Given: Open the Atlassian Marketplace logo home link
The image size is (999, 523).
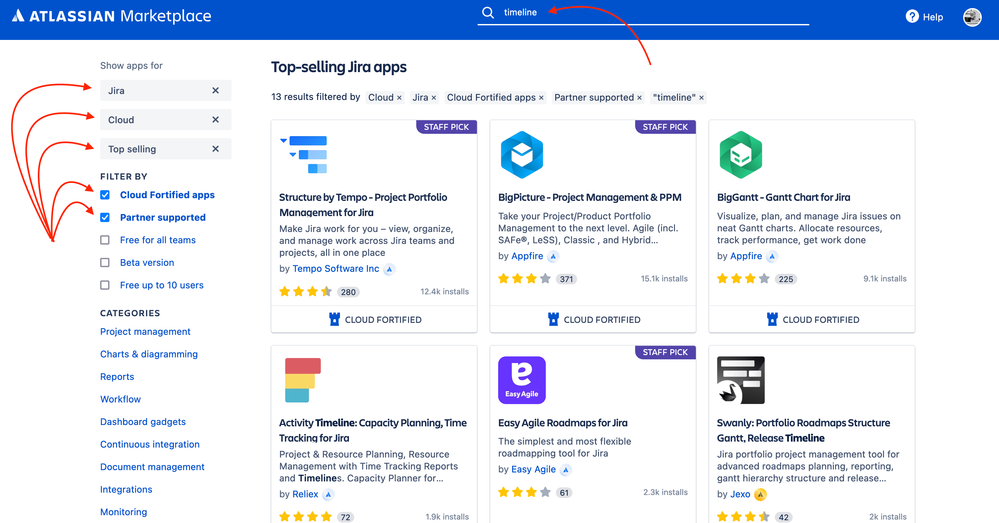Looking at the screenshot, I should 111,16.
